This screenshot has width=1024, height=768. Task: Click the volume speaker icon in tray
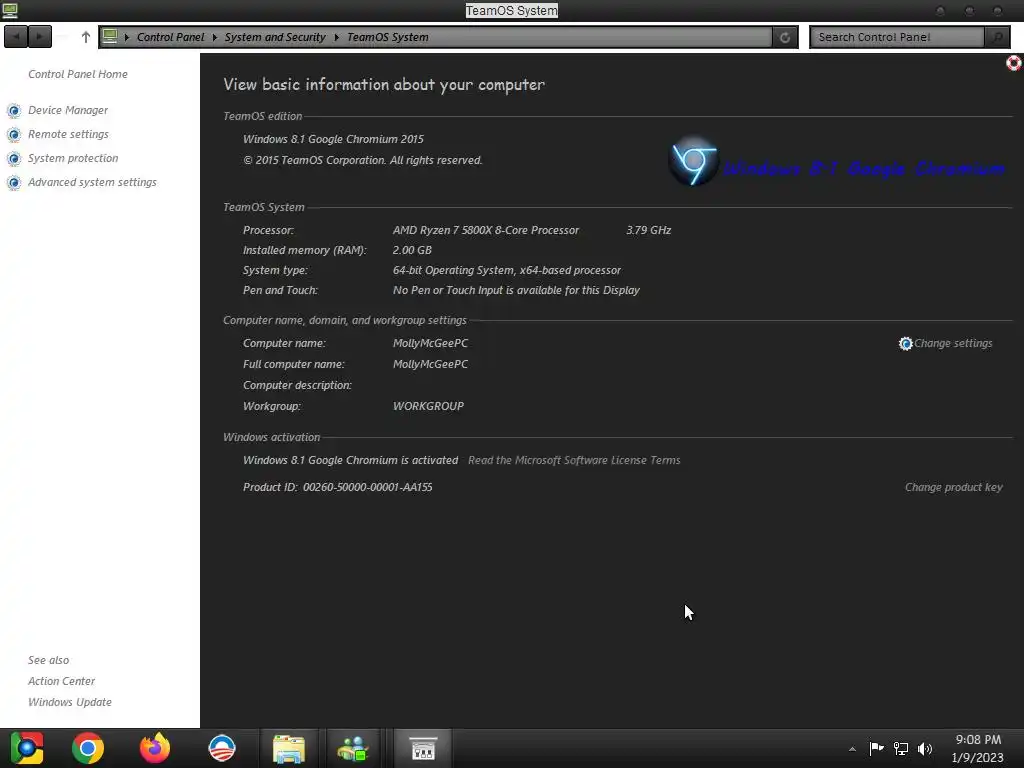click(x=925, y=748)
